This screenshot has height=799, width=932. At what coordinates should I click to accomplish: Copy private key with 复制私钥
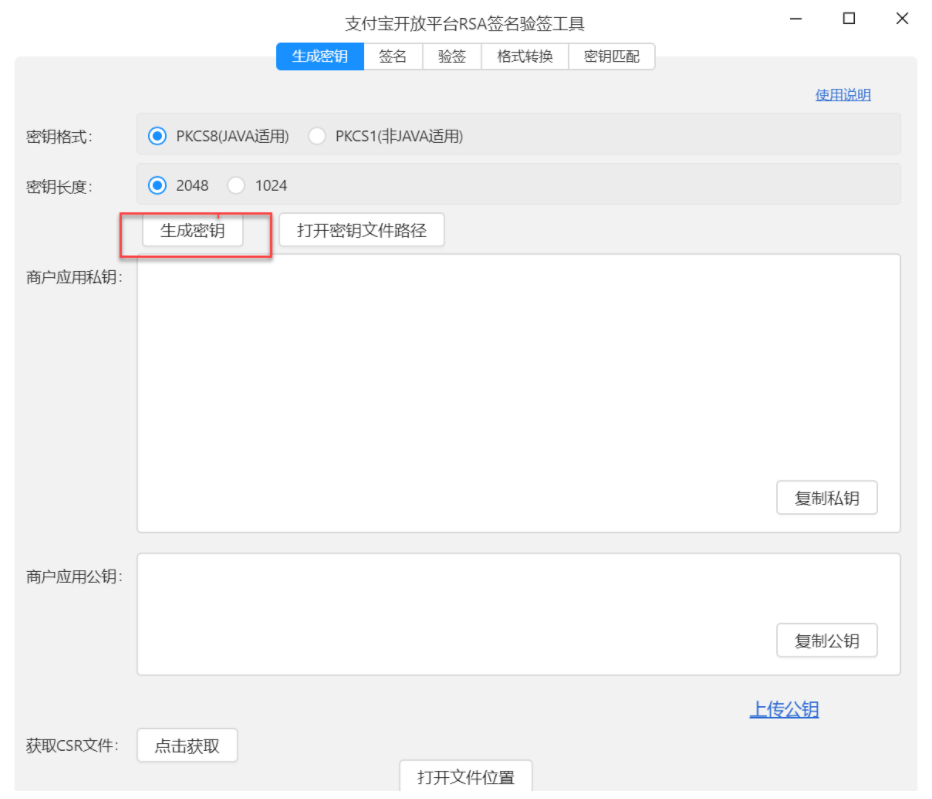coord(827,498)
